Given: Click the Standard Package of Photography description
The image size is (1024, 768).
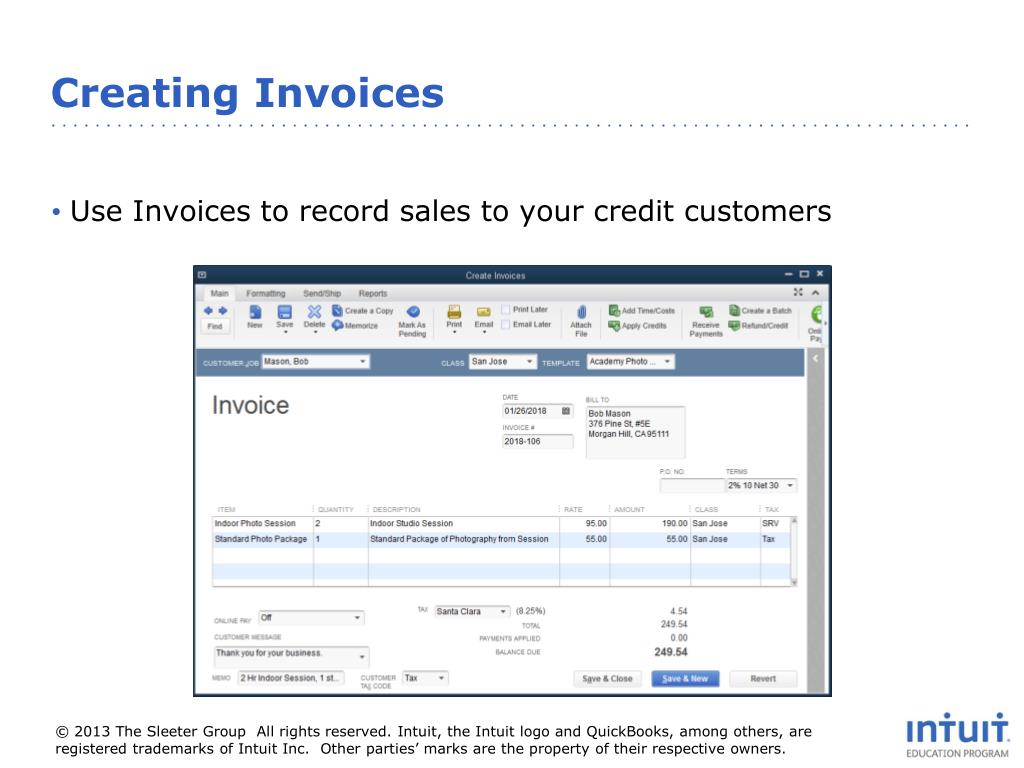Looking at the screenshot, I should point(463,539).
